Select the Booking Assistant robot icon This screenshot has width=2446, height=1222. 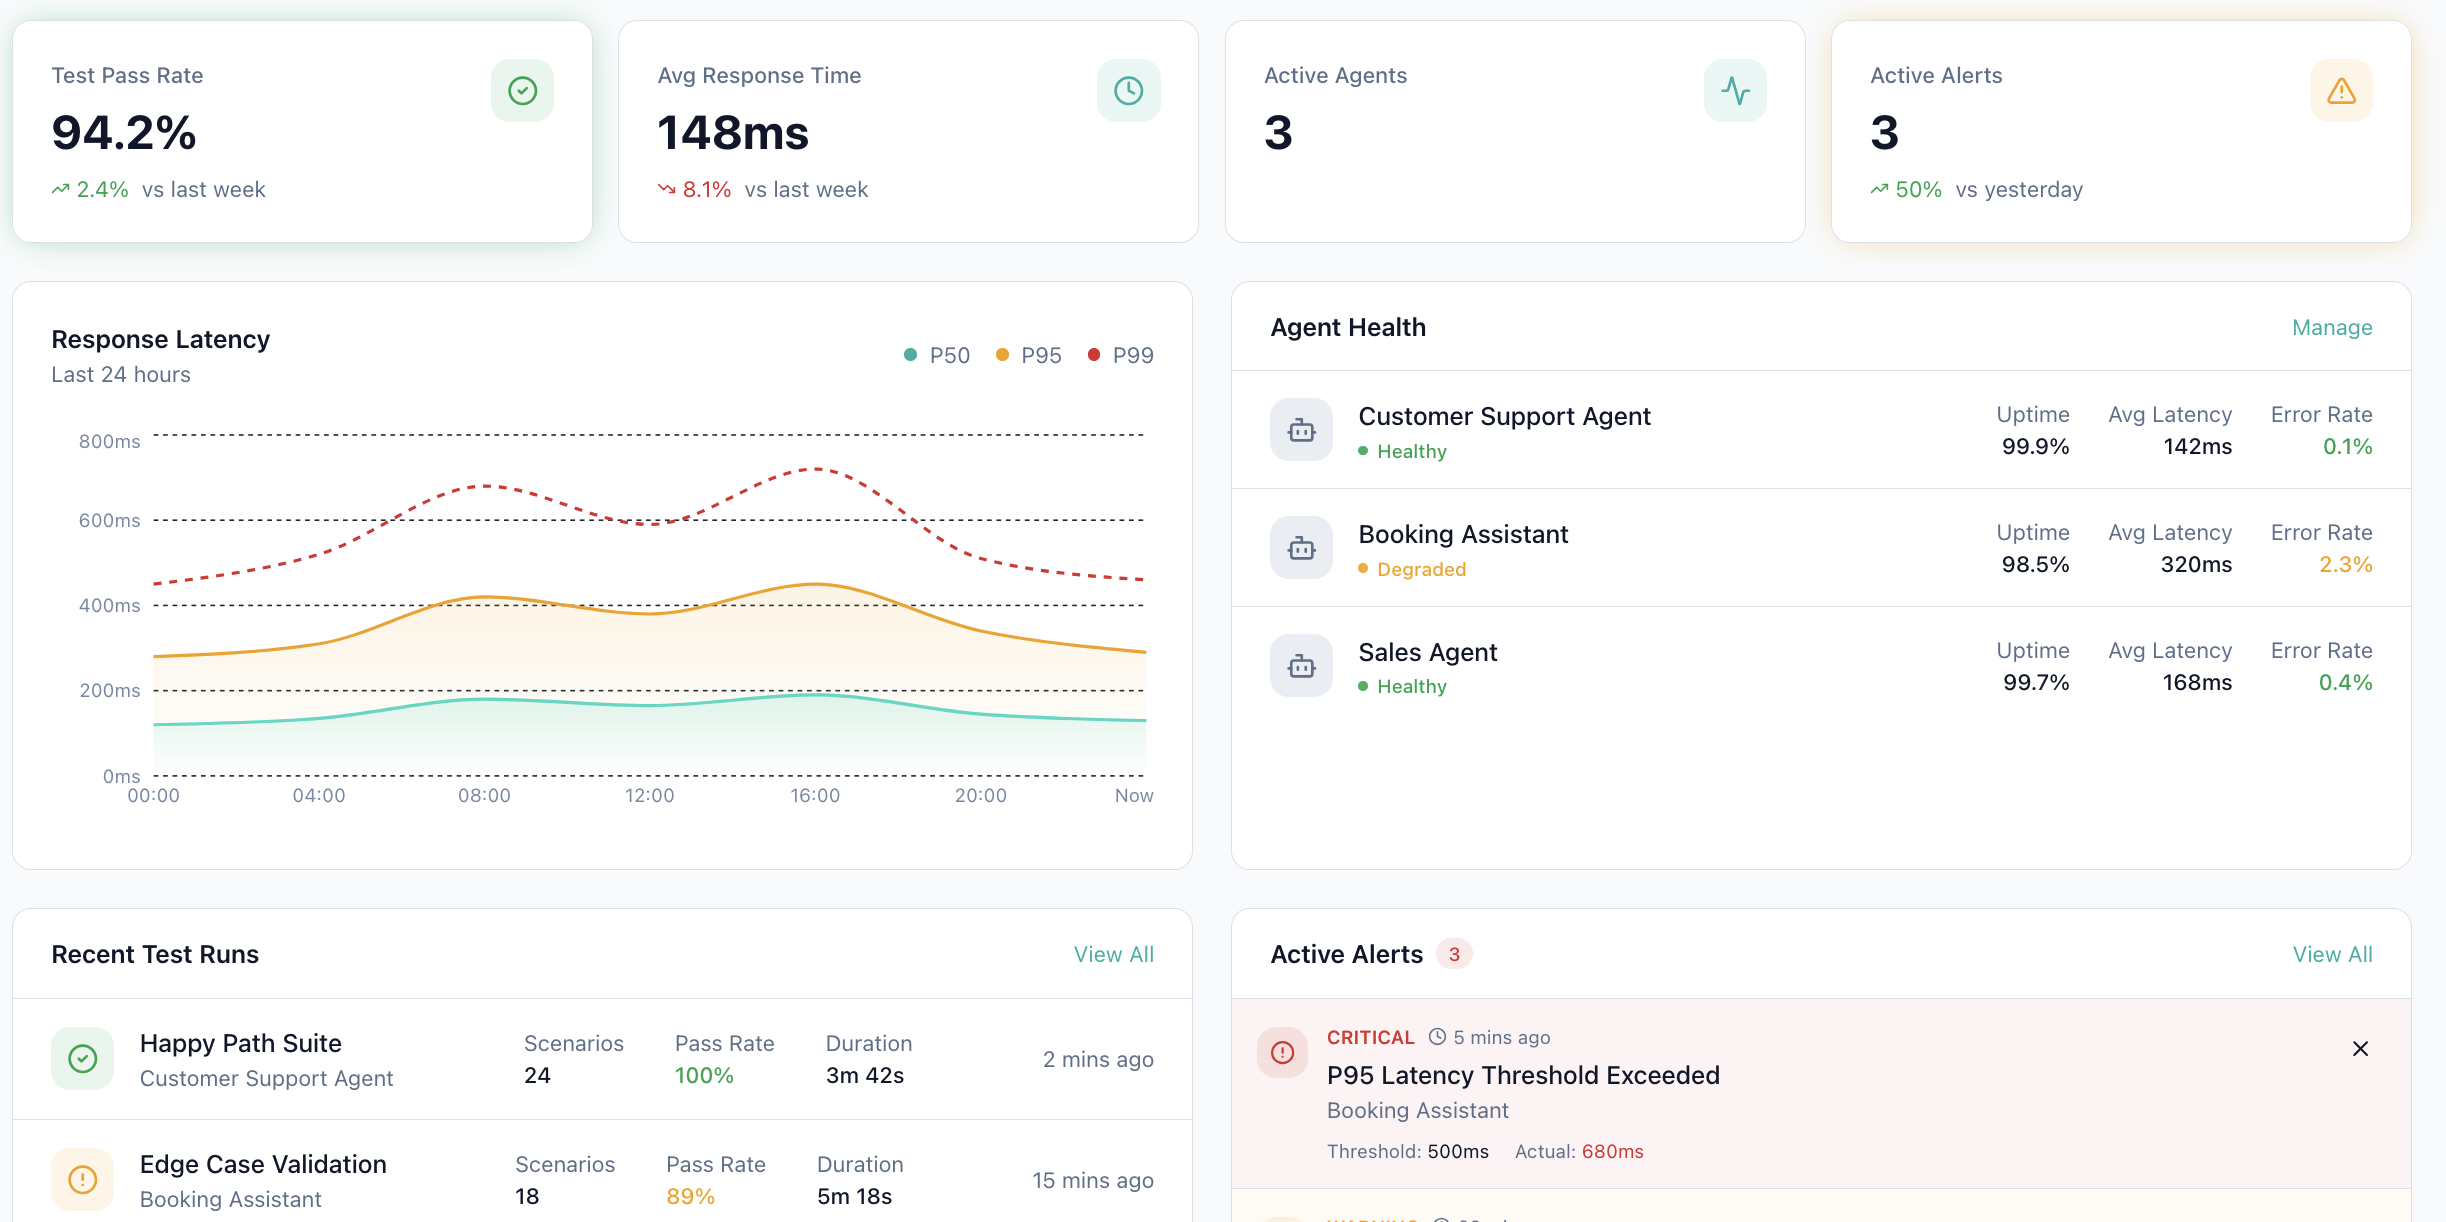click(1301, 548)
